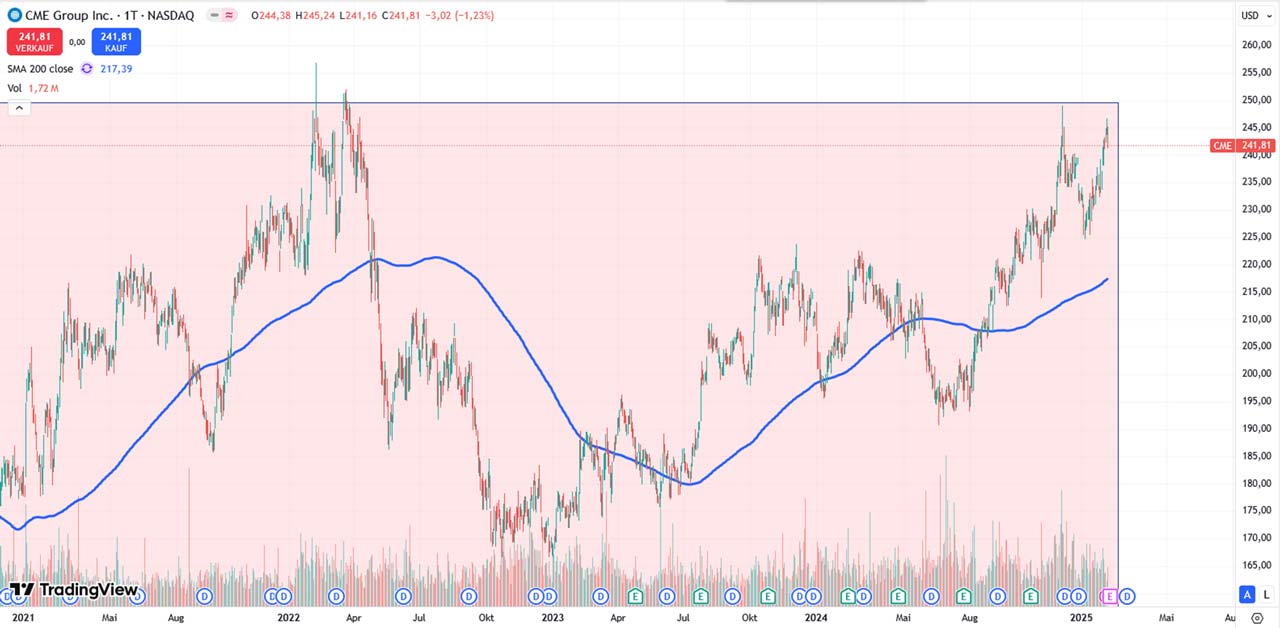
Task: Click the open value O244,38
Action: [x=271, y=16]
